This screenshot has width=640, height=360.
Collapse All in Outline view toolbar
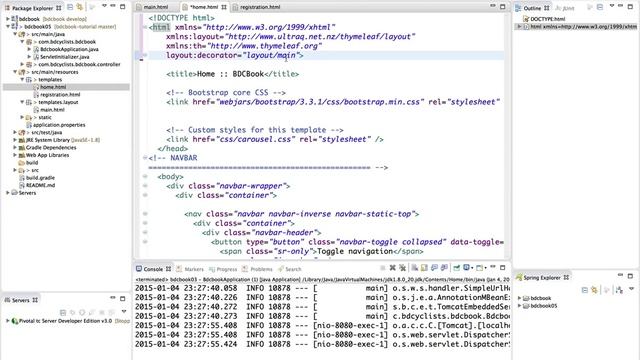pos(600,7)
